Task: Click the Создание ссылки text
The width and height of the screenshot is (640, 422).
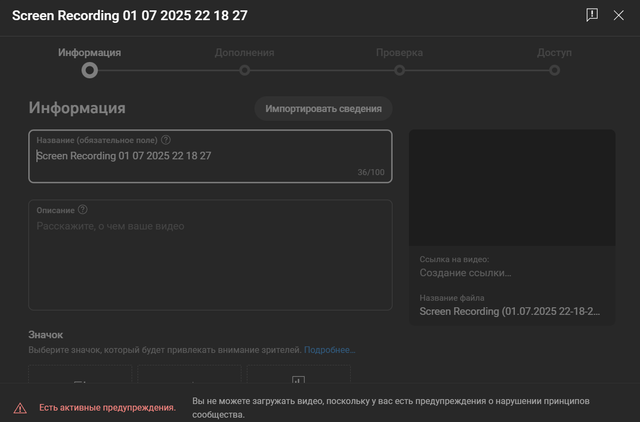Action: pos(465,273)
